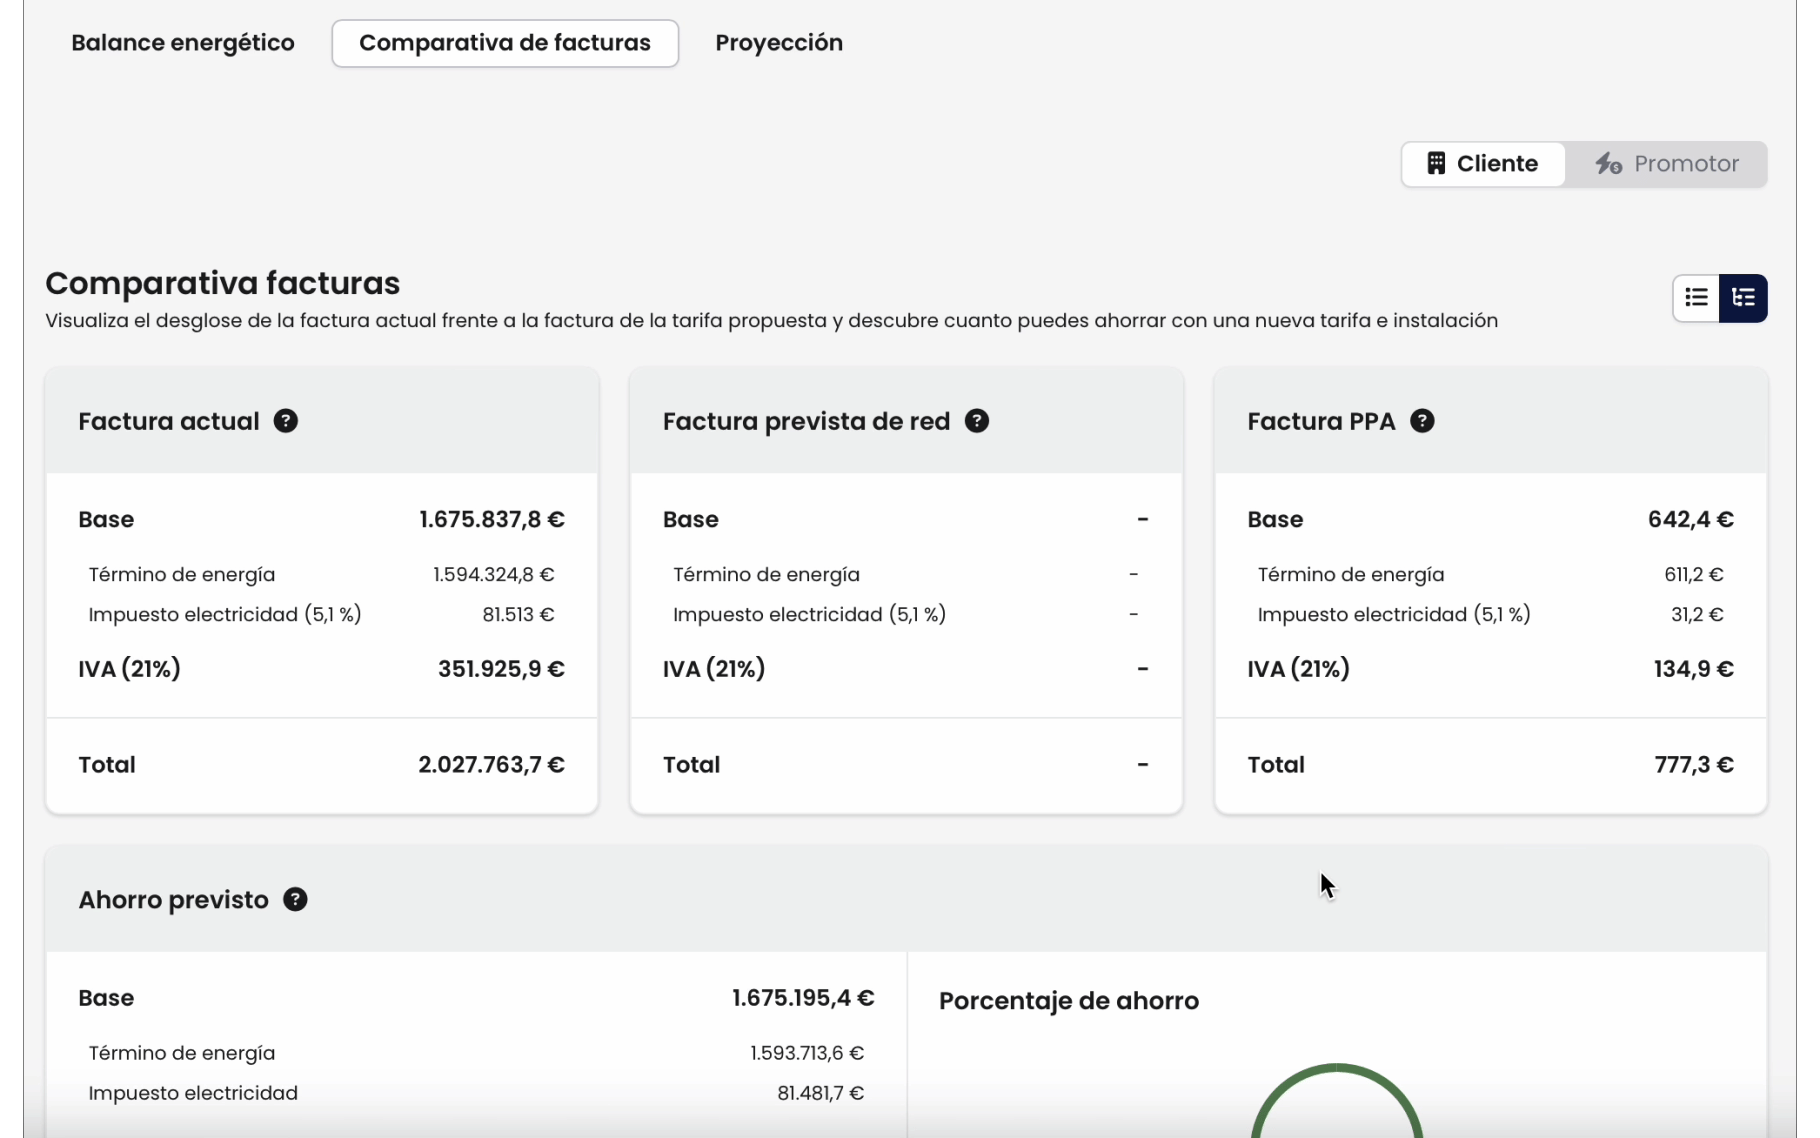Click the Factura prevista de red card title
Viewport: 1820px width, 1138px height.
[x=806, y=421]
